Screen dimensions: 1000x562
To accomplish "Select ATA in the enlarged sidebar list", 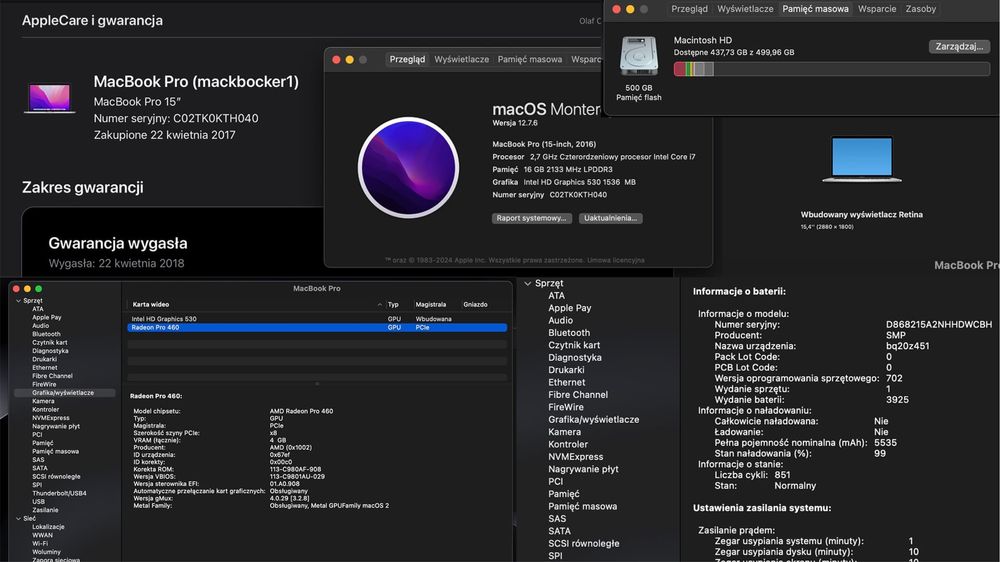I will [x=556, y=295].
